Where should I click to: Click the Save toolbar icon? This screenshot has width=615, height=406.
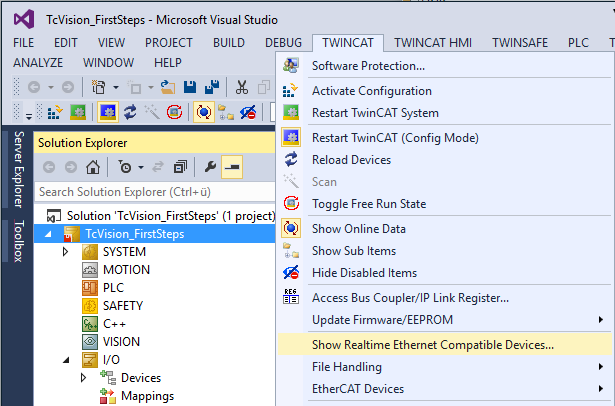tap(190, 87)
